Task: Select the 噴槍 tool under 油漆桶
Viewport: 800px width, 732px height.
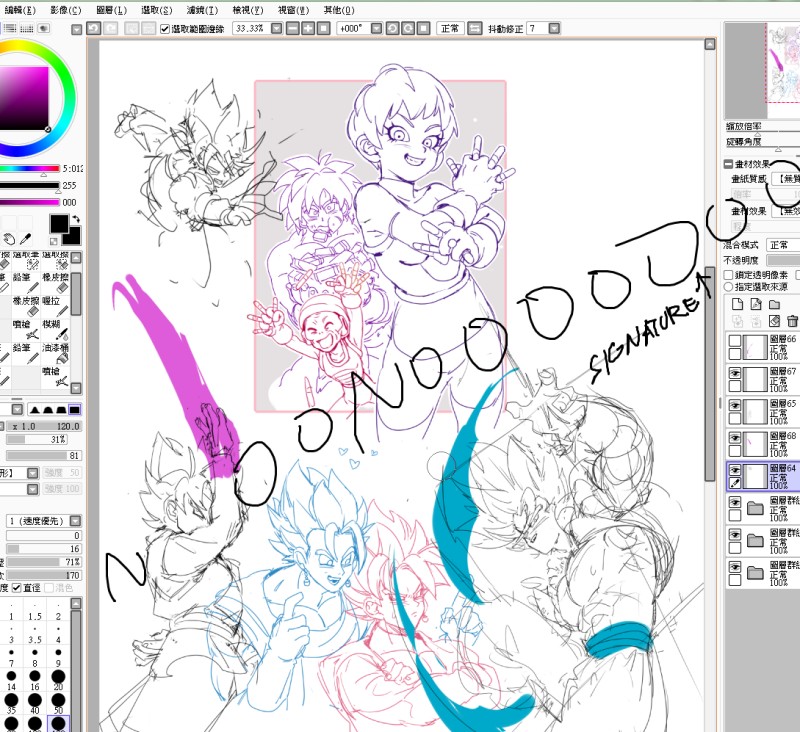Action: [55, 376]
